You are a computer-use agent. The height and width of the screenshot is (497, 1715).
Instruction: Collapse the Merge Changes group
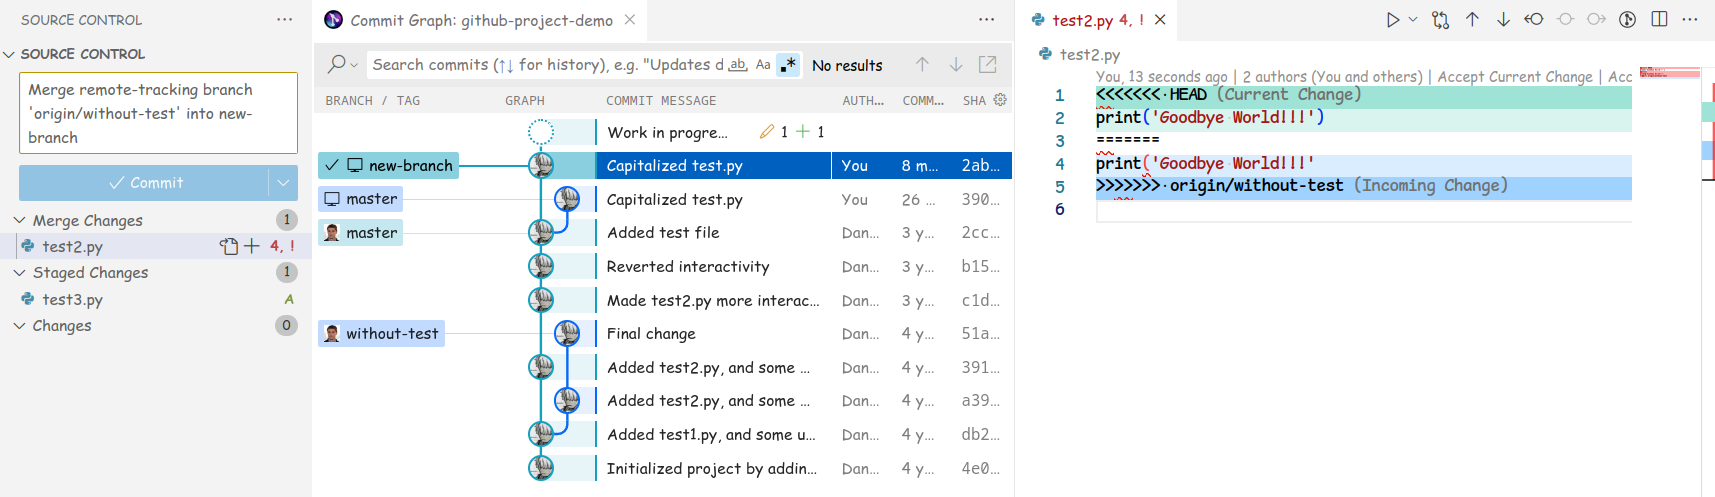click(x=19, y=220)
